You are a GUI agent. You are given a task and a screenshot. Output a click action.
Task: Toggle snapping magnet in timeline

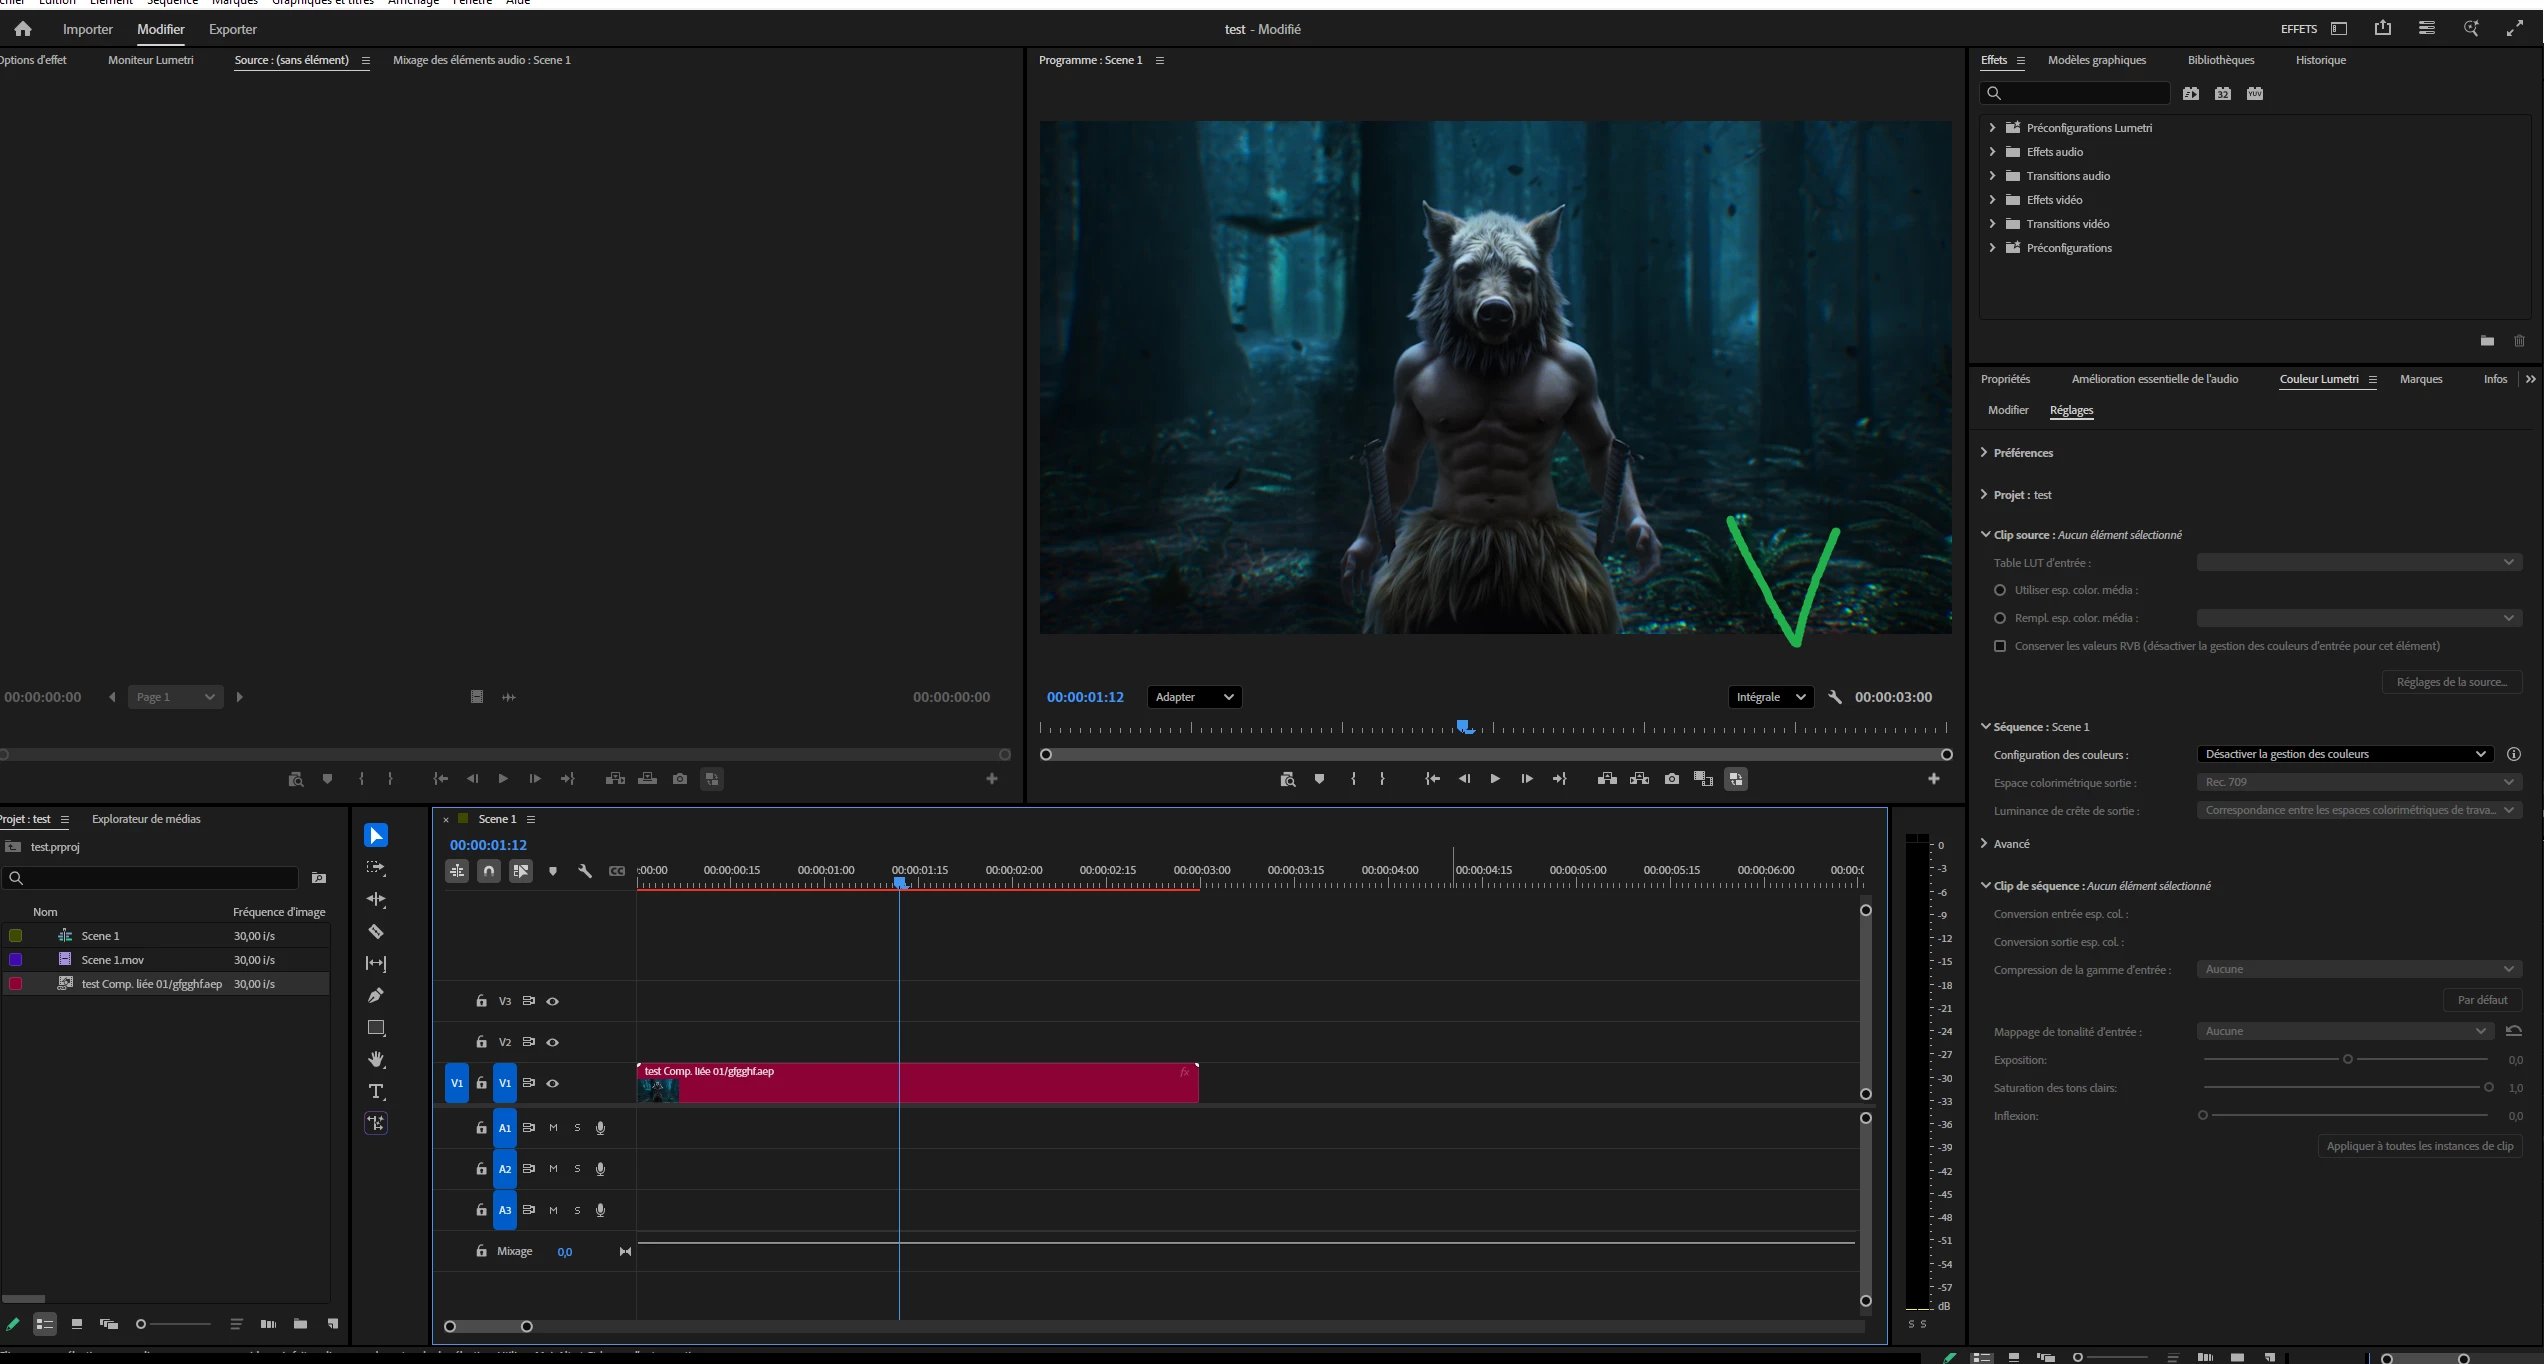coord(489,871)
